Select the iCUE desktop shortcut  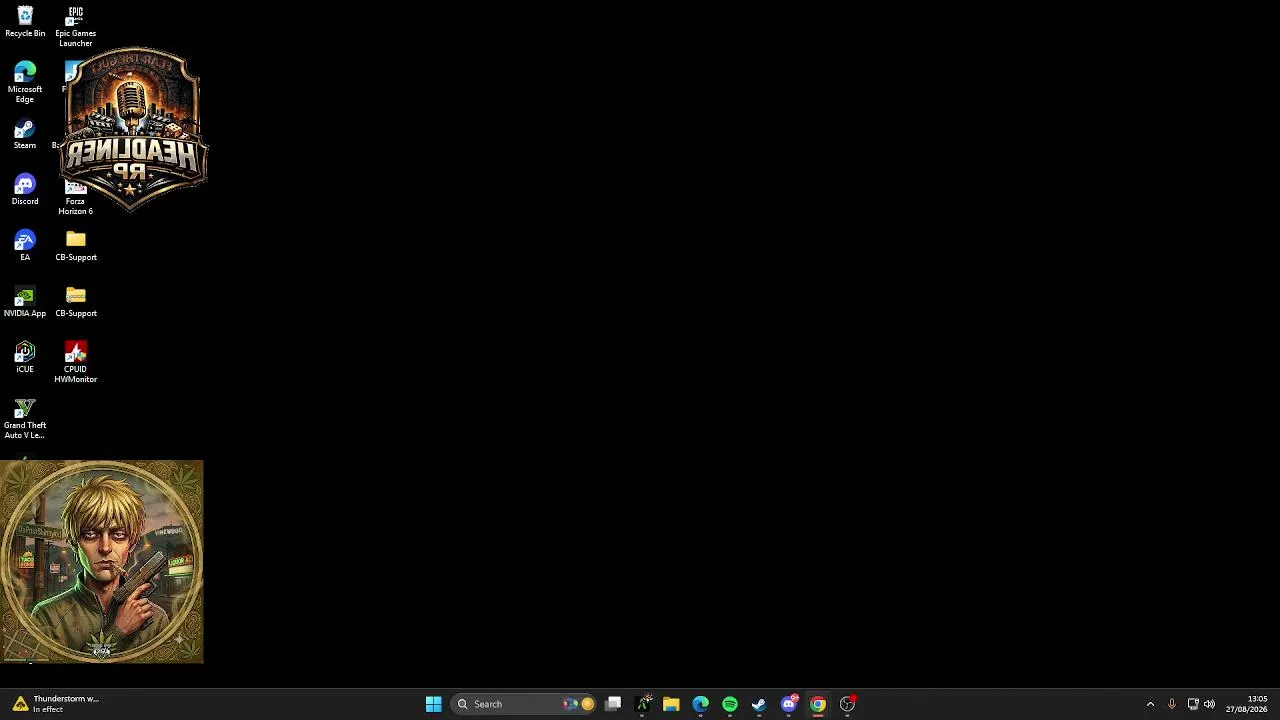25,358
